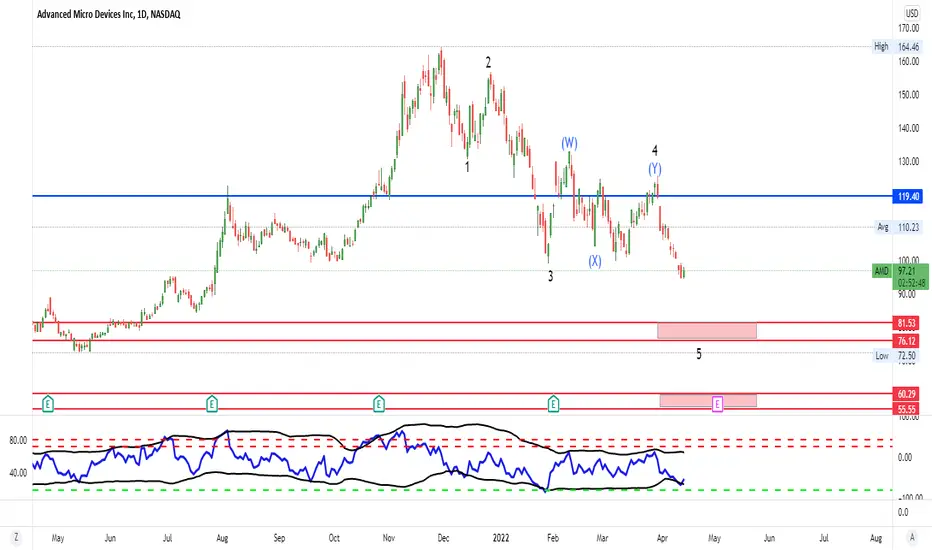Select the red 55.55 price label
This screenshot has width=932, height=550.
coord(906,409)
